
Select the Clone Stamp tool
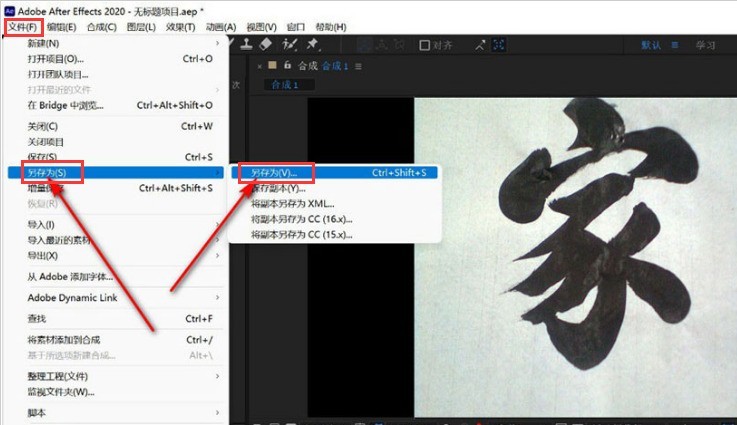click(x=246, y=45)
